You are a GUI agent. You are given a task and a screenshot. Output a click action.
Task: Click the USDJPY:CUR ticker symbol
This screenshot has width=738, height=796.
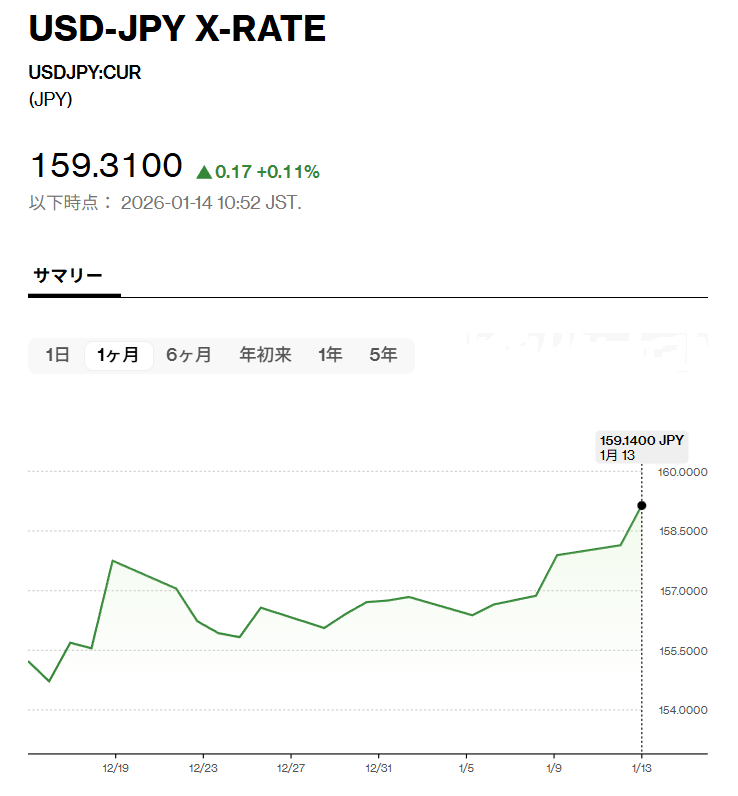(78, 74)
